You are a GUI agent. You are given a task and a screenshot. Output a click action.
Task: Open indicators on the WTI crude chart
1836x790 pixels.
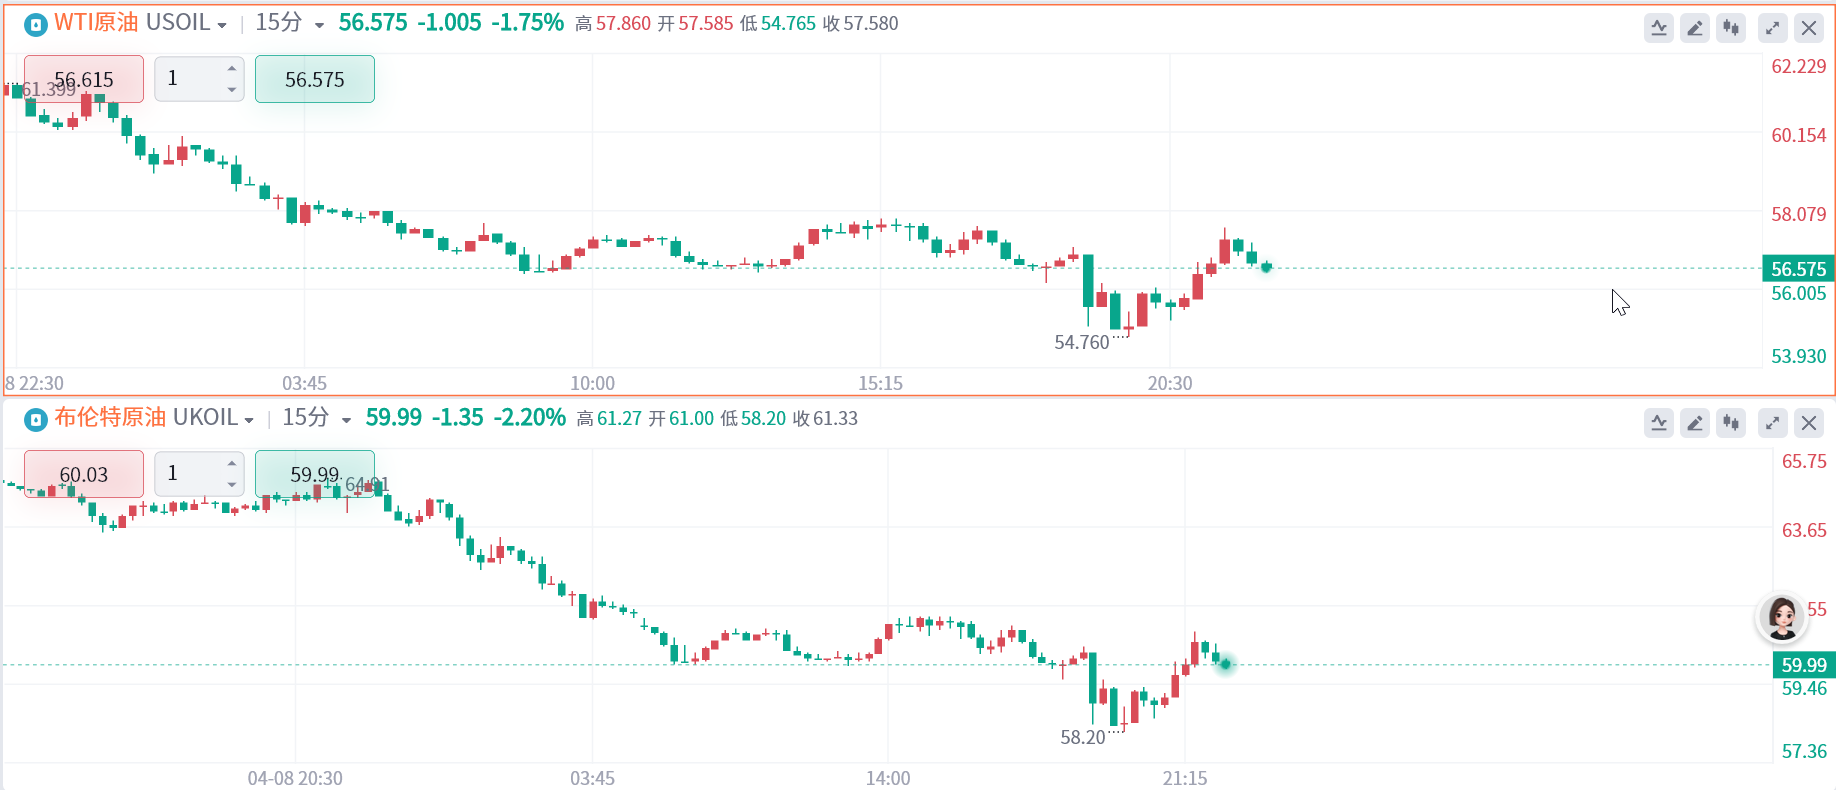pyautogui.click(x=1659, y=28)
